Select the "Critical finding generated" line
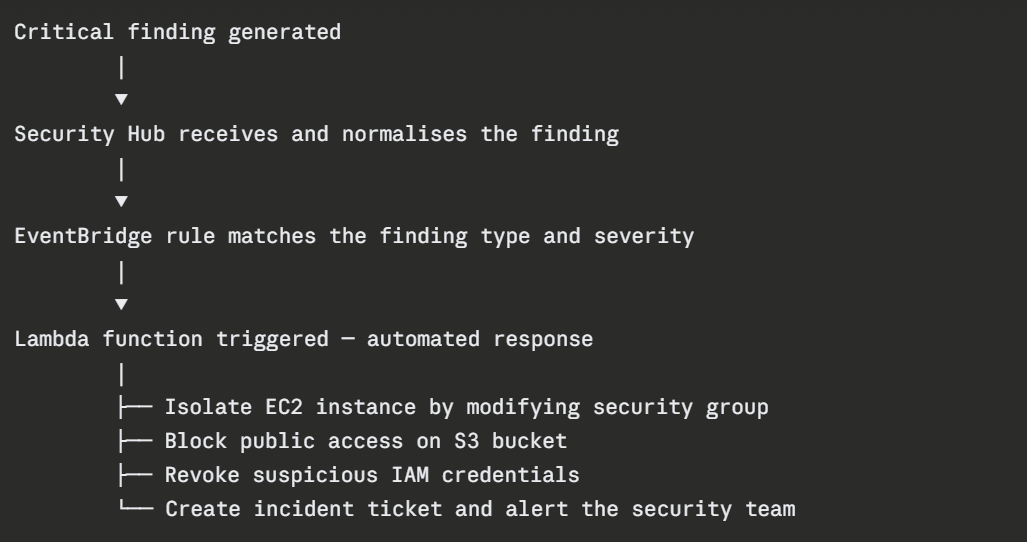1027x542 pixels. (177, 32)
